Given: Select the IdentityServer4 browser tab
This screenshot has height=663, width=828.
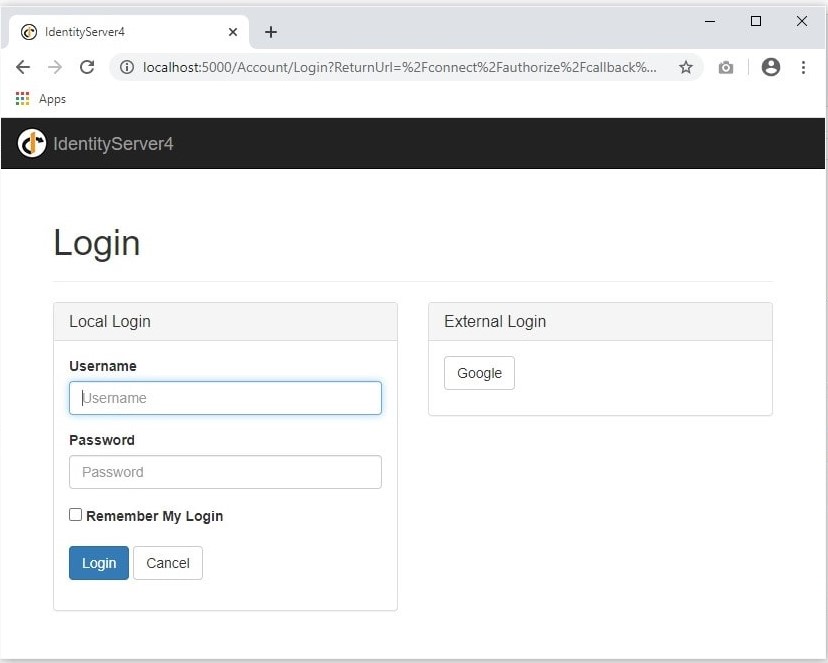Looking at the screenshot, I should click(110, 31).
